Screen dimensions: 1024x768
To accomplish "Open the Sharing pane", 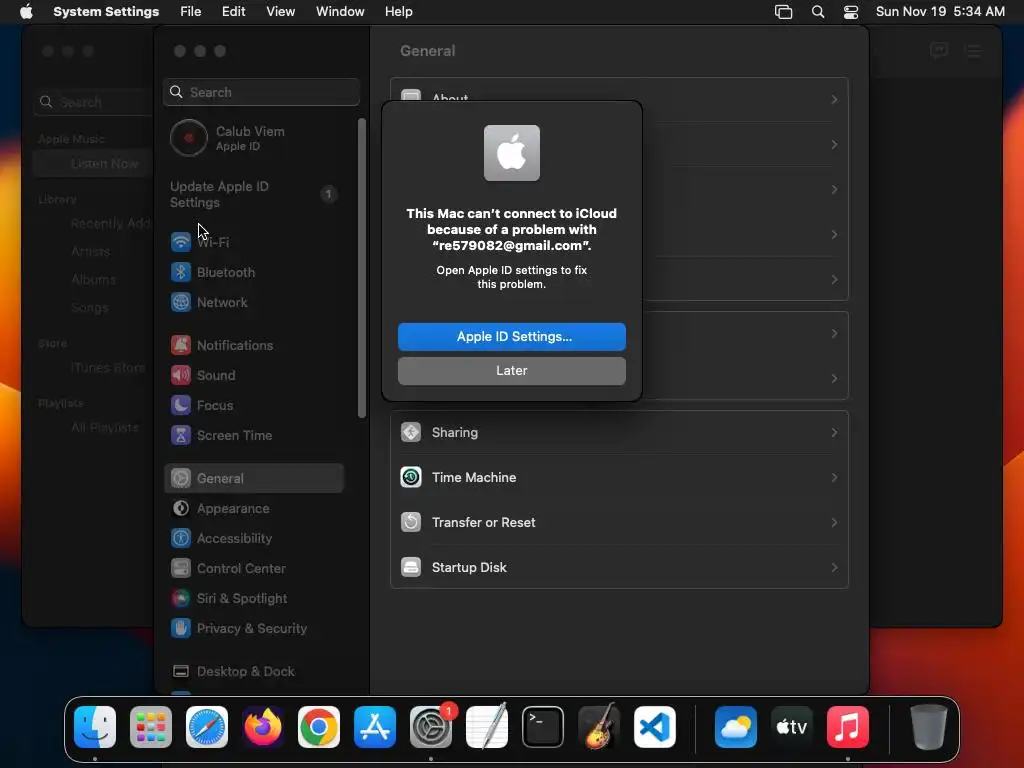I will click(x=619, y=432).
